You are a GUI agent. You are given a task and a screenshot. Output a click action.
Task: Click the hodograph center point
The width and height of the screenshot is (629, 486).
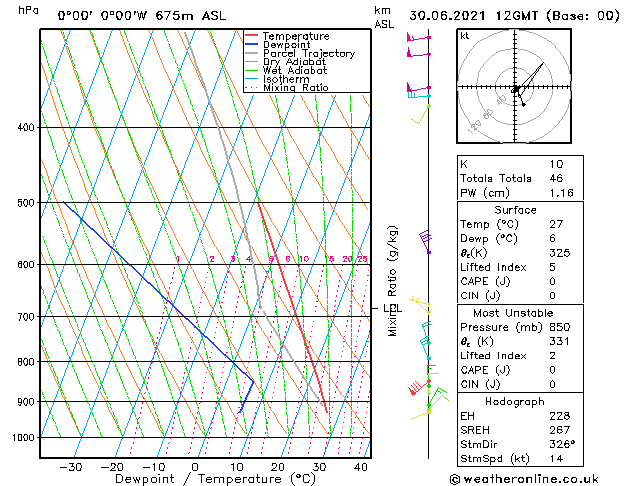coord(516,89)
